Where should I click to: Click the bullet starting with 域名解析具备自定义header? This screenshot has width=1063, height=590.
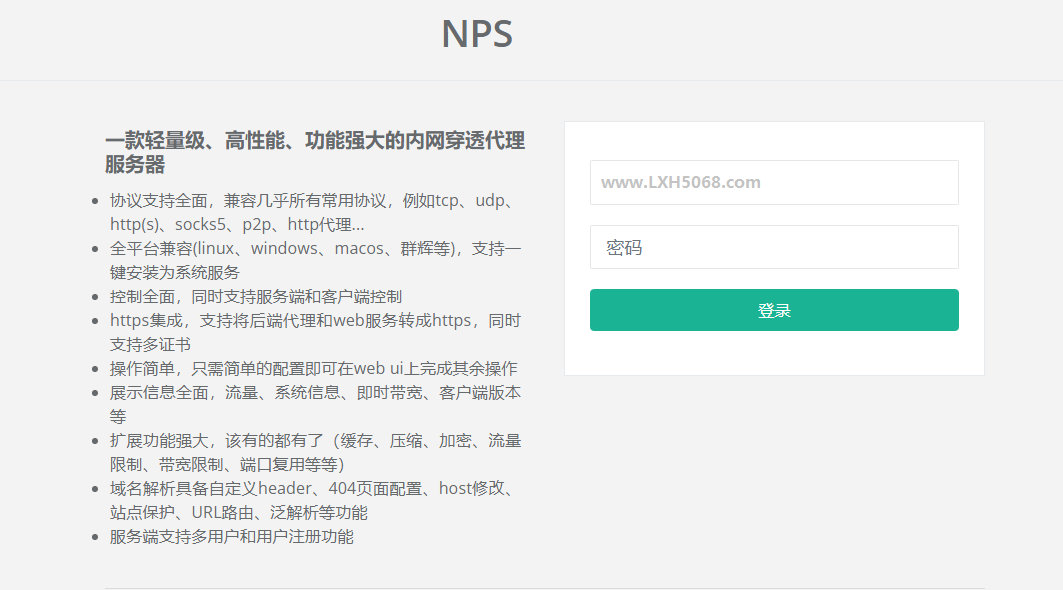(313, 500)
